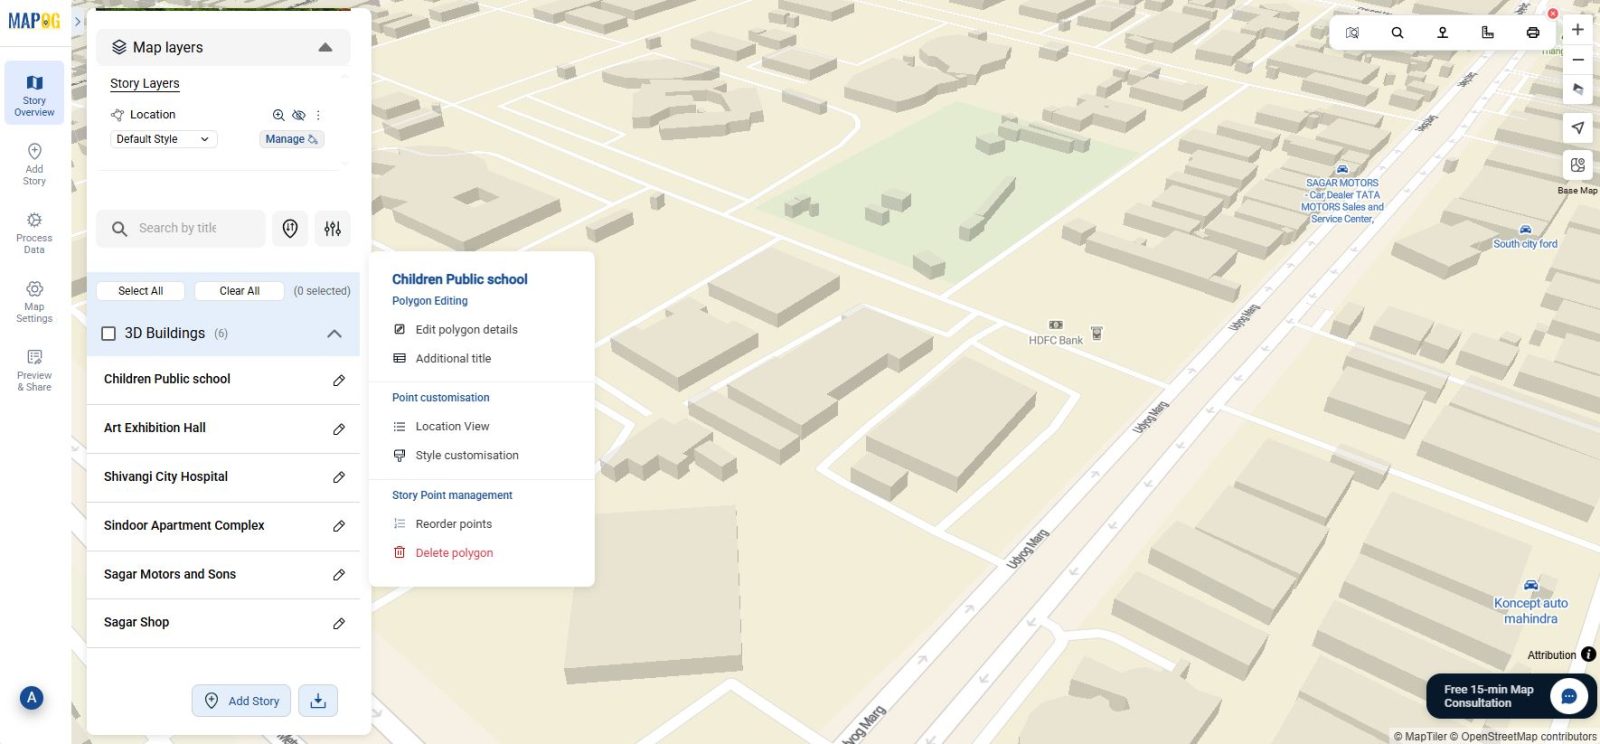Screen dimensions: 1600x744
Task: Toggle visibility of the Location layer
Action: pos(298,115)
